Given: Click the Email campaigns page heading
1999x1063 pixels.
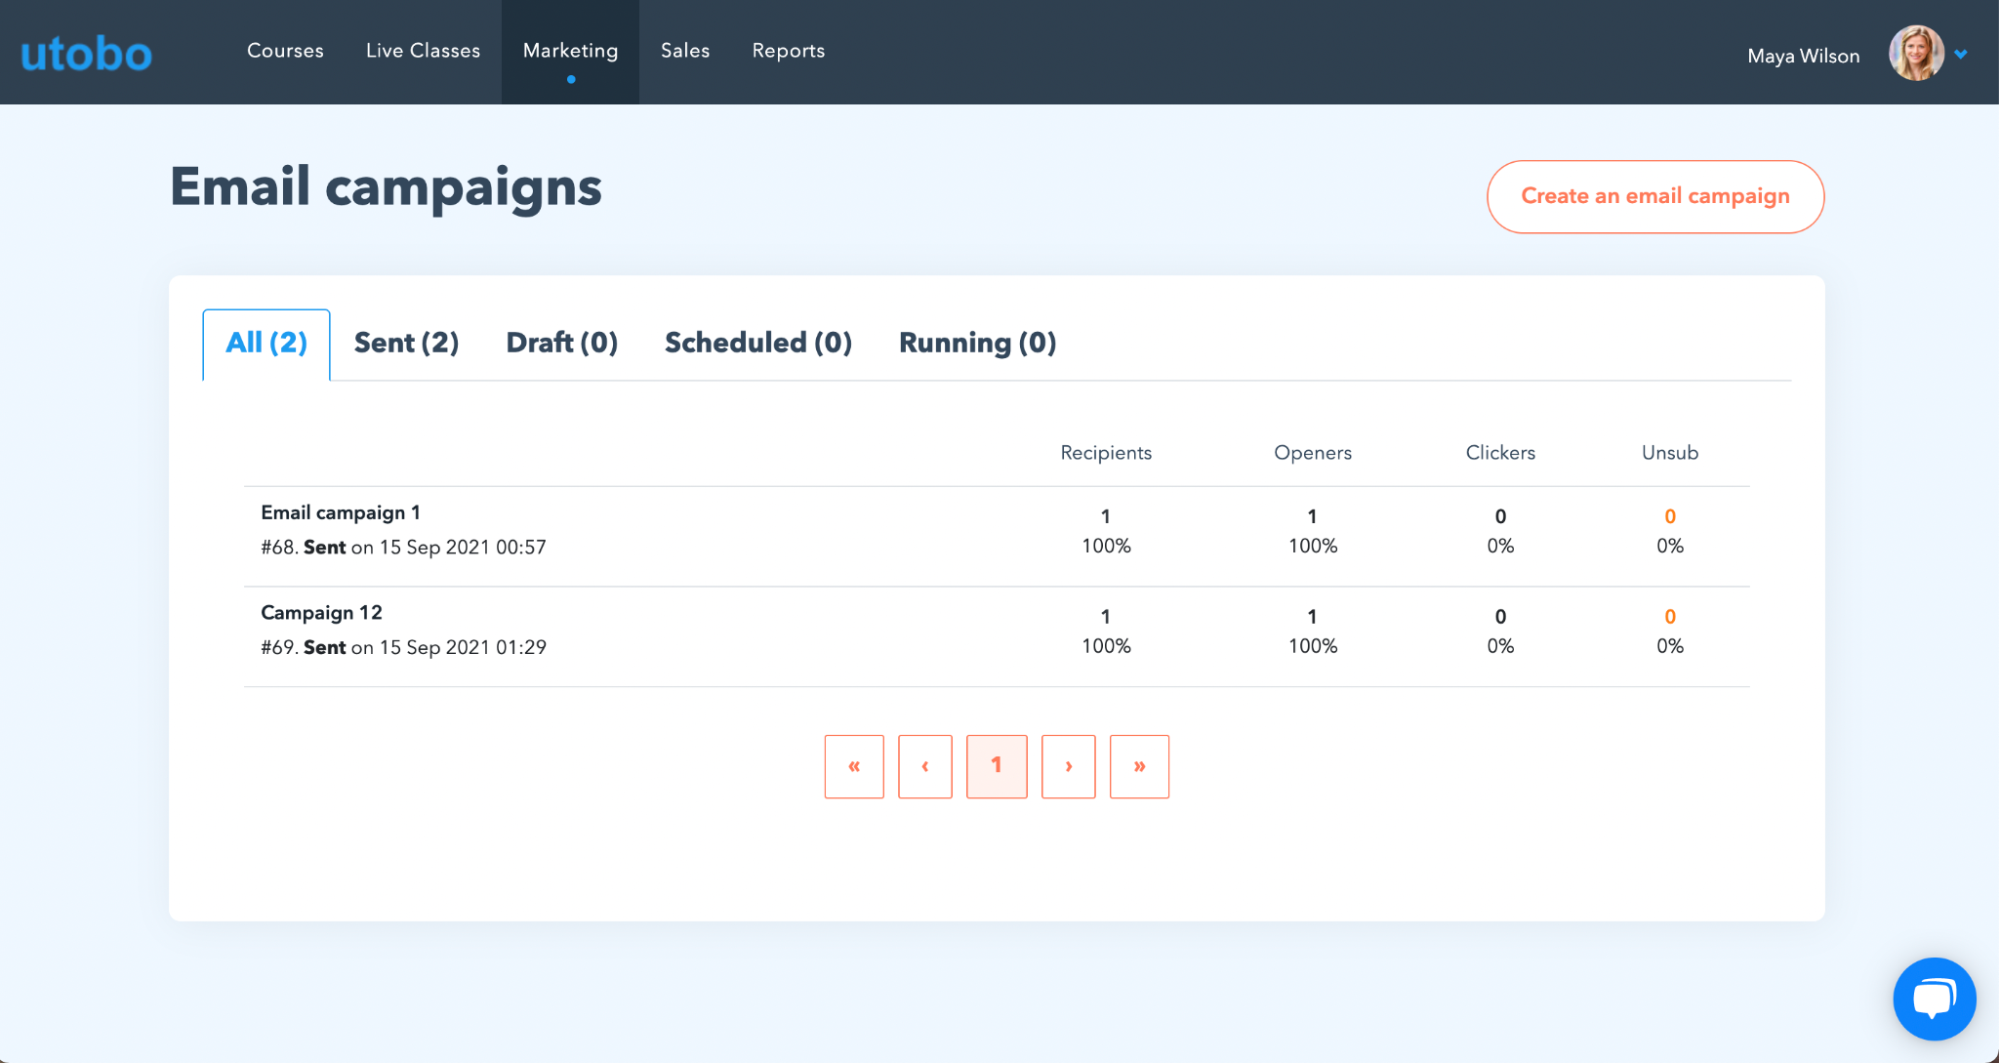Looking at the screenshot, I should 385,188.
